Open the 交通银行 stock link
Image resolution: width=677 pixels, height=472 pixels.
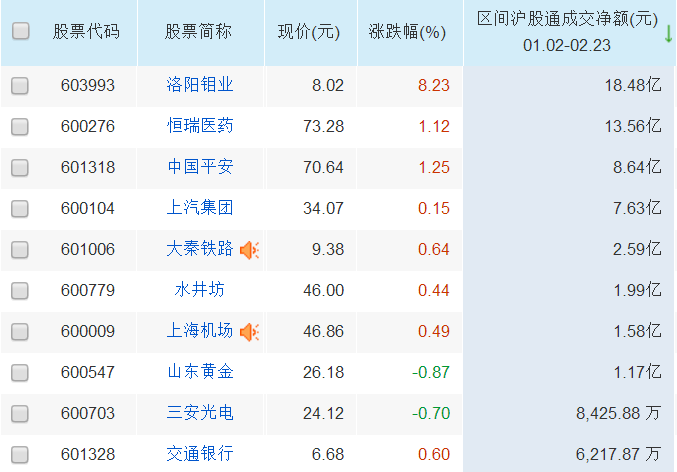pyautogui.click(x=200, y=454)
